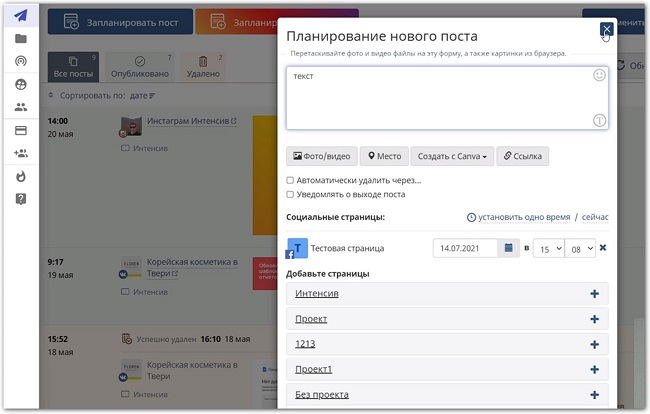Screen dimensions: 650x414
Task: Click the post text input area
Action: 440,98
